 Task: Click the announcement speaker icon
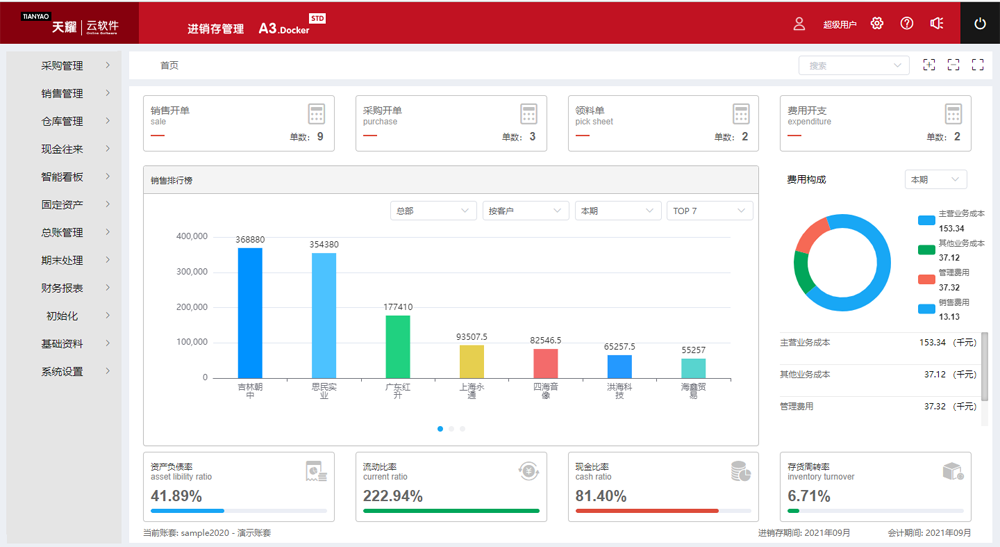tap(937, 24)
